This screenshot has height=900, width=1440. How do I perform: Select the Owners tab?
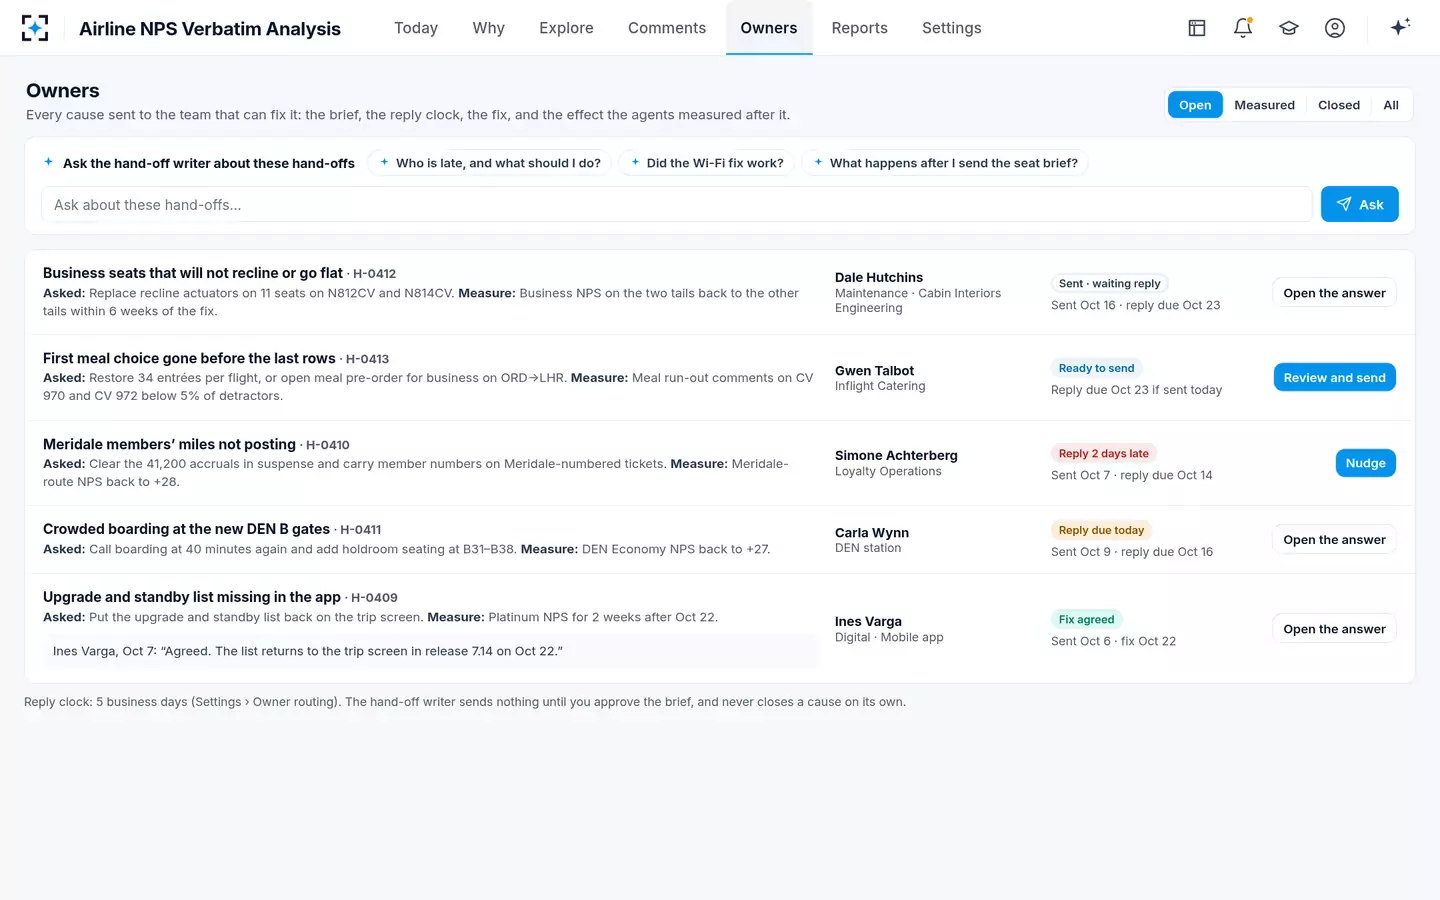coord(769,28)
